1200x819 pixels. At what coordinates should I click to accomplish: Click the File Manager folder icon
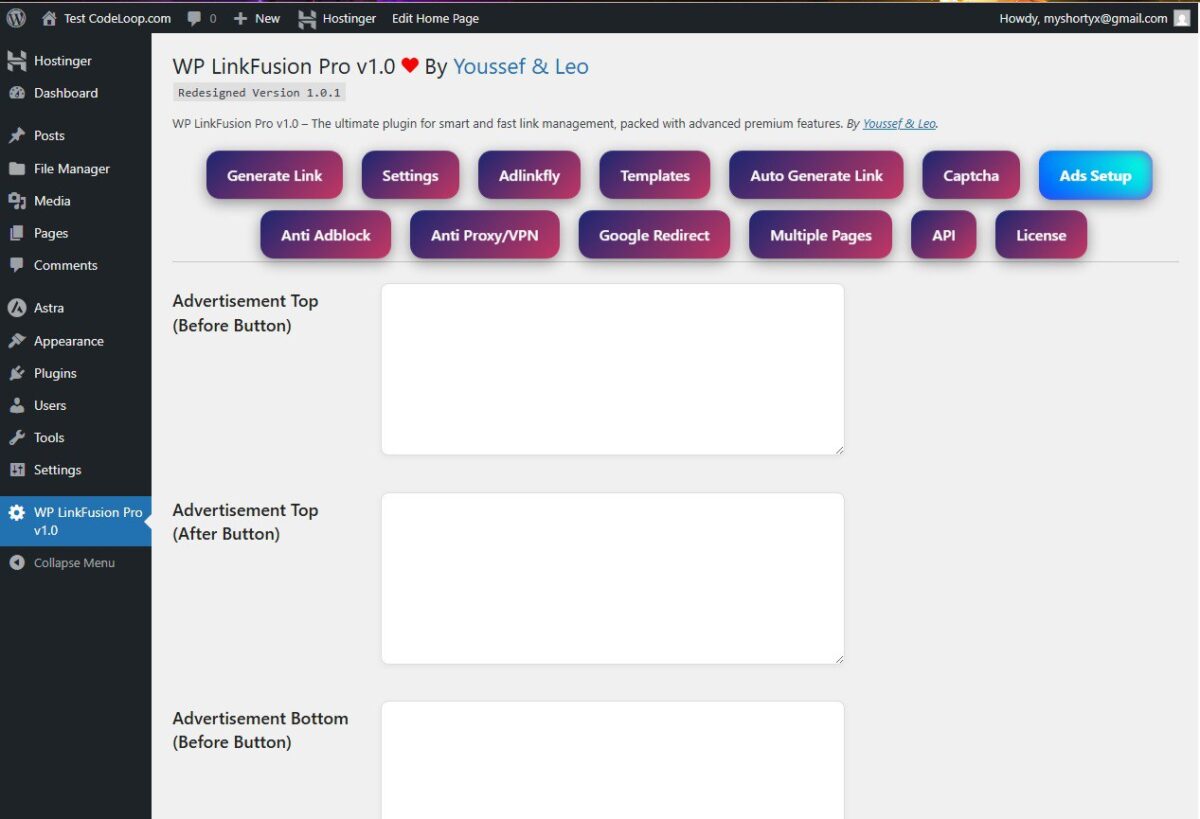click(17, 169)
